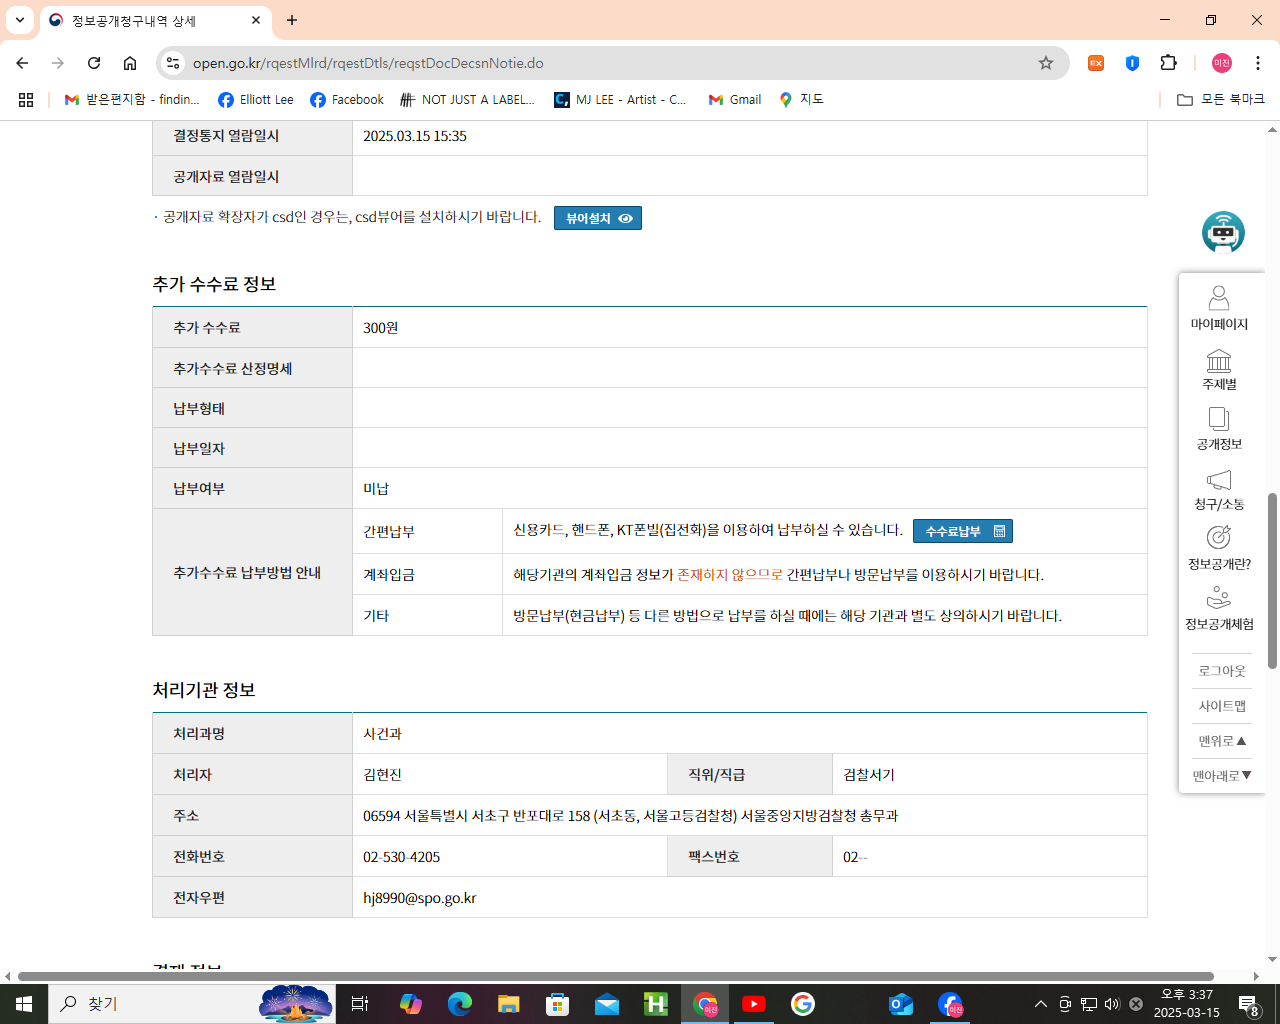Image resolution: width=1280 pixels, height=1024 pixels.
Task: Open the Chrome three-dot menu
Action: (1257, 62)
